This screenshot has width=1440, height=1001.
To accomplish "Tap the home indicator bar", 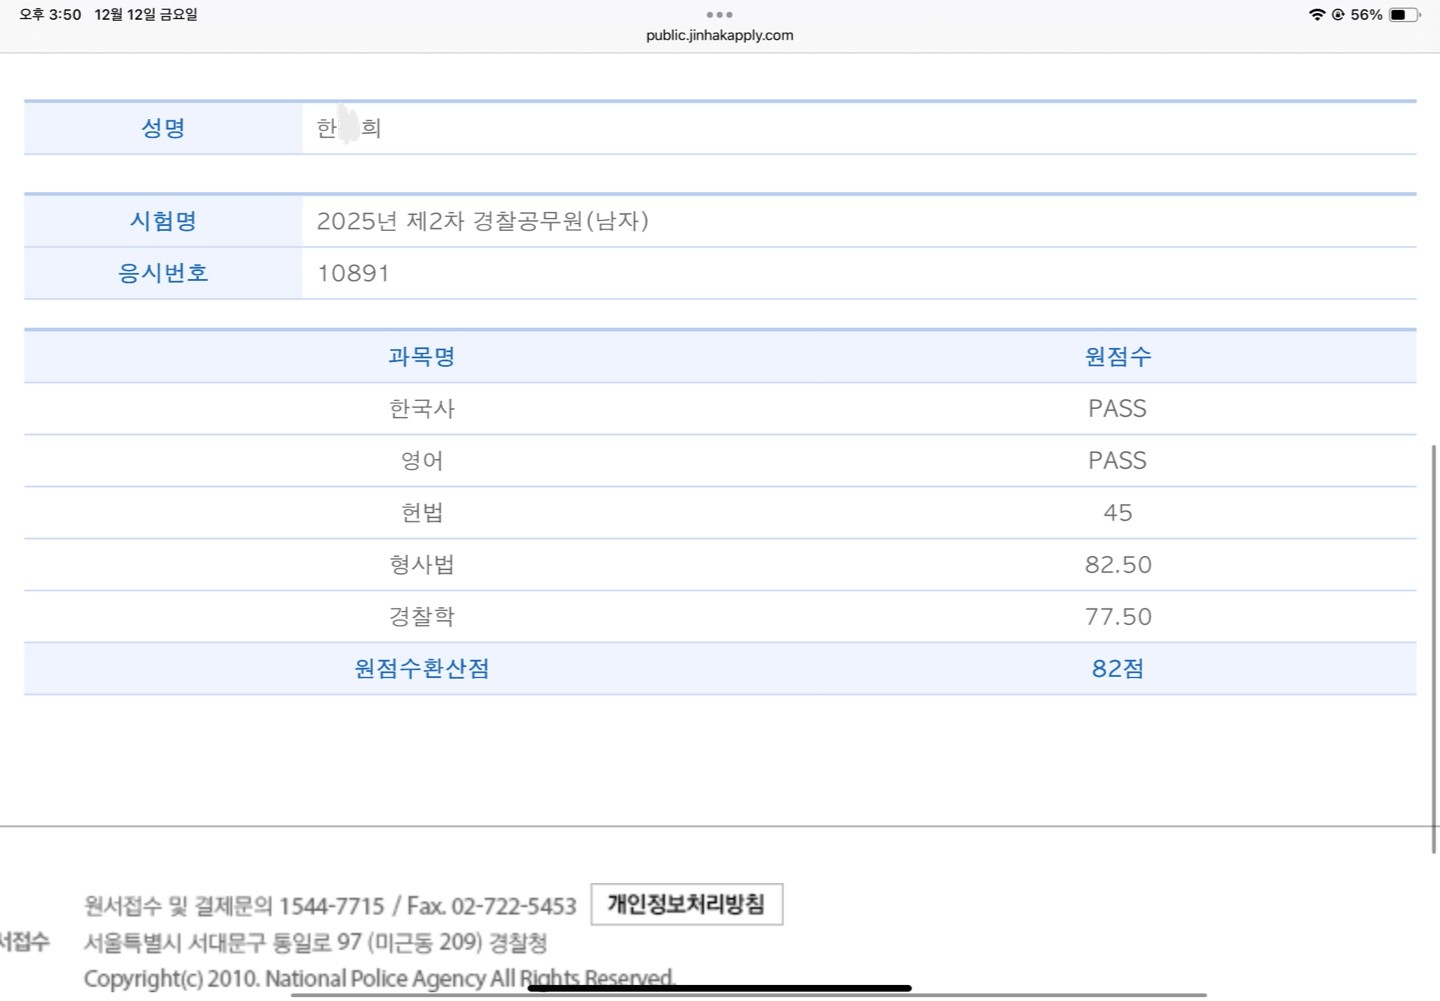I will tap(719, 988).
